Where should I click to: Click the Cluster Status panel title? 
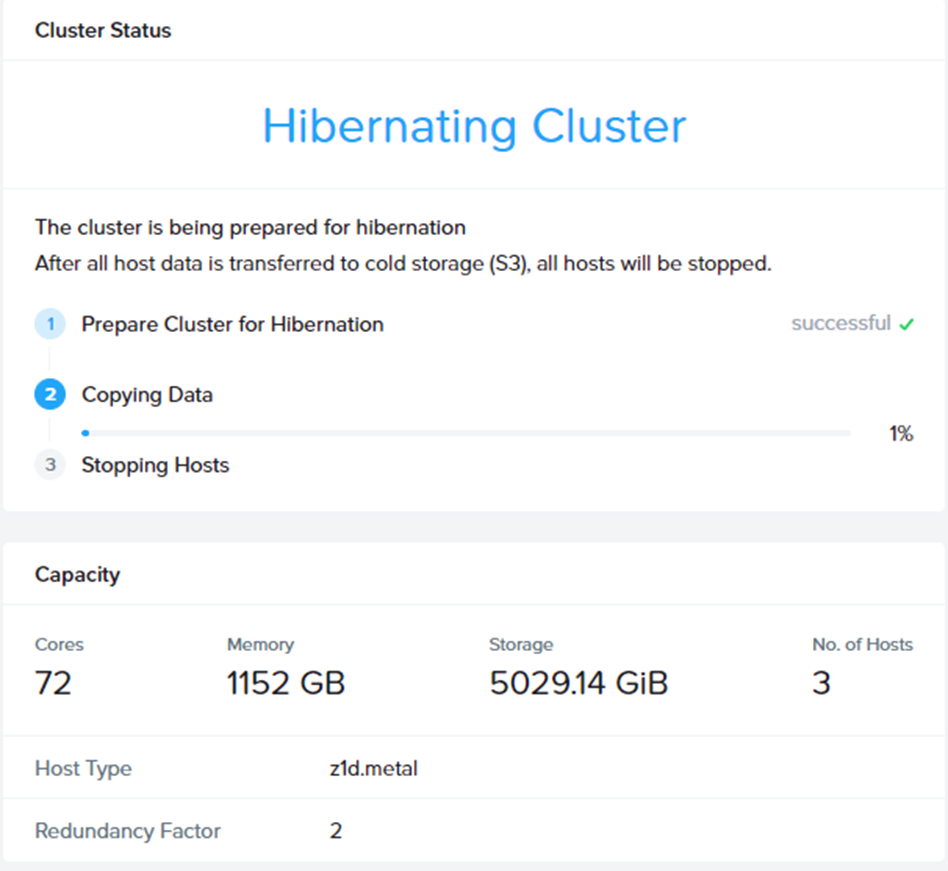click(x=103, y=30)
